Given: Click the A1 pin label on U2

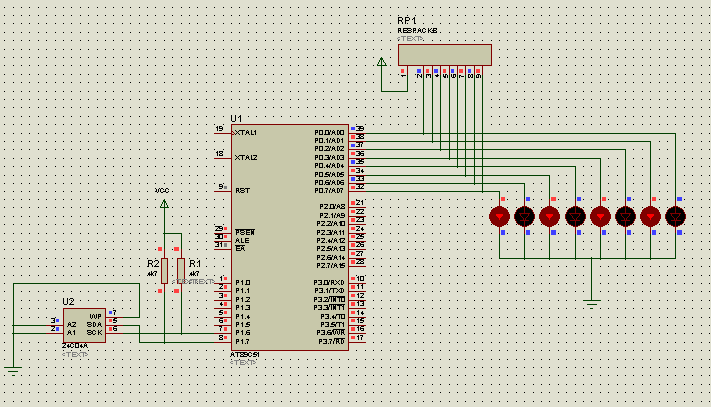Looking at the screenshot, I should click(71, 333).
